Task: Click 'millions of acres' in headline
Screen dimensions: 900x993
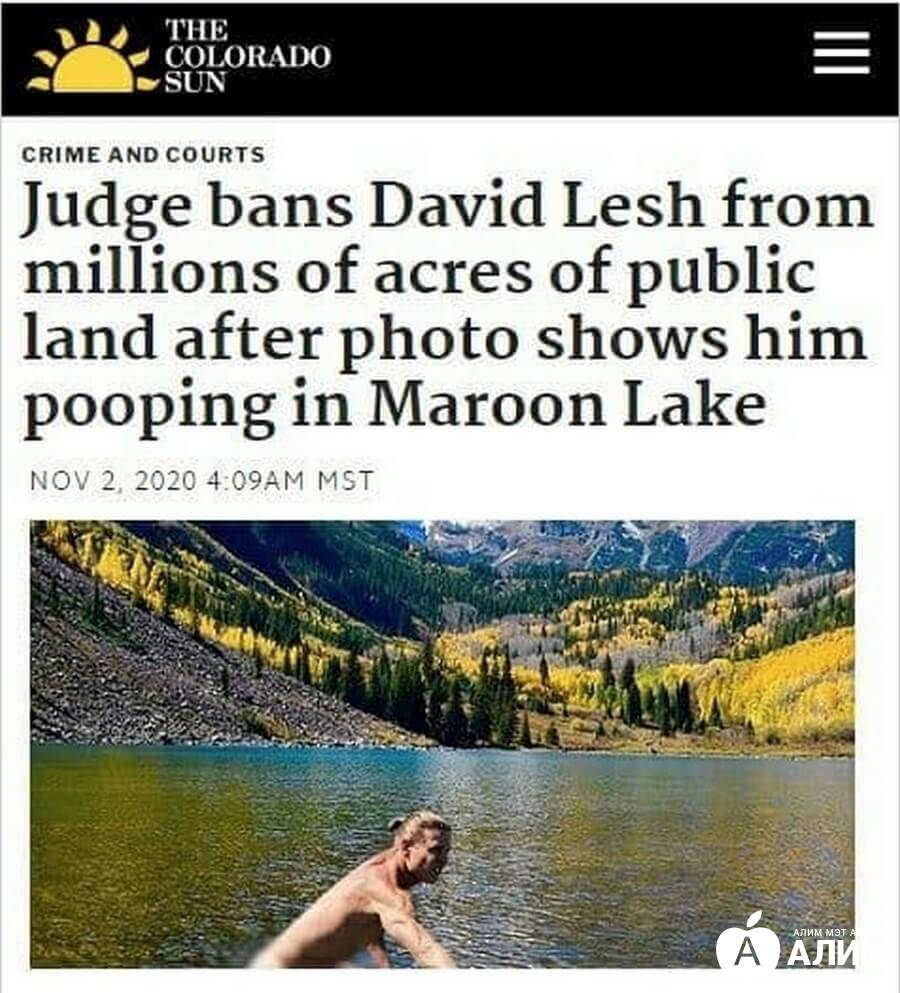Action: click(279, 272)
